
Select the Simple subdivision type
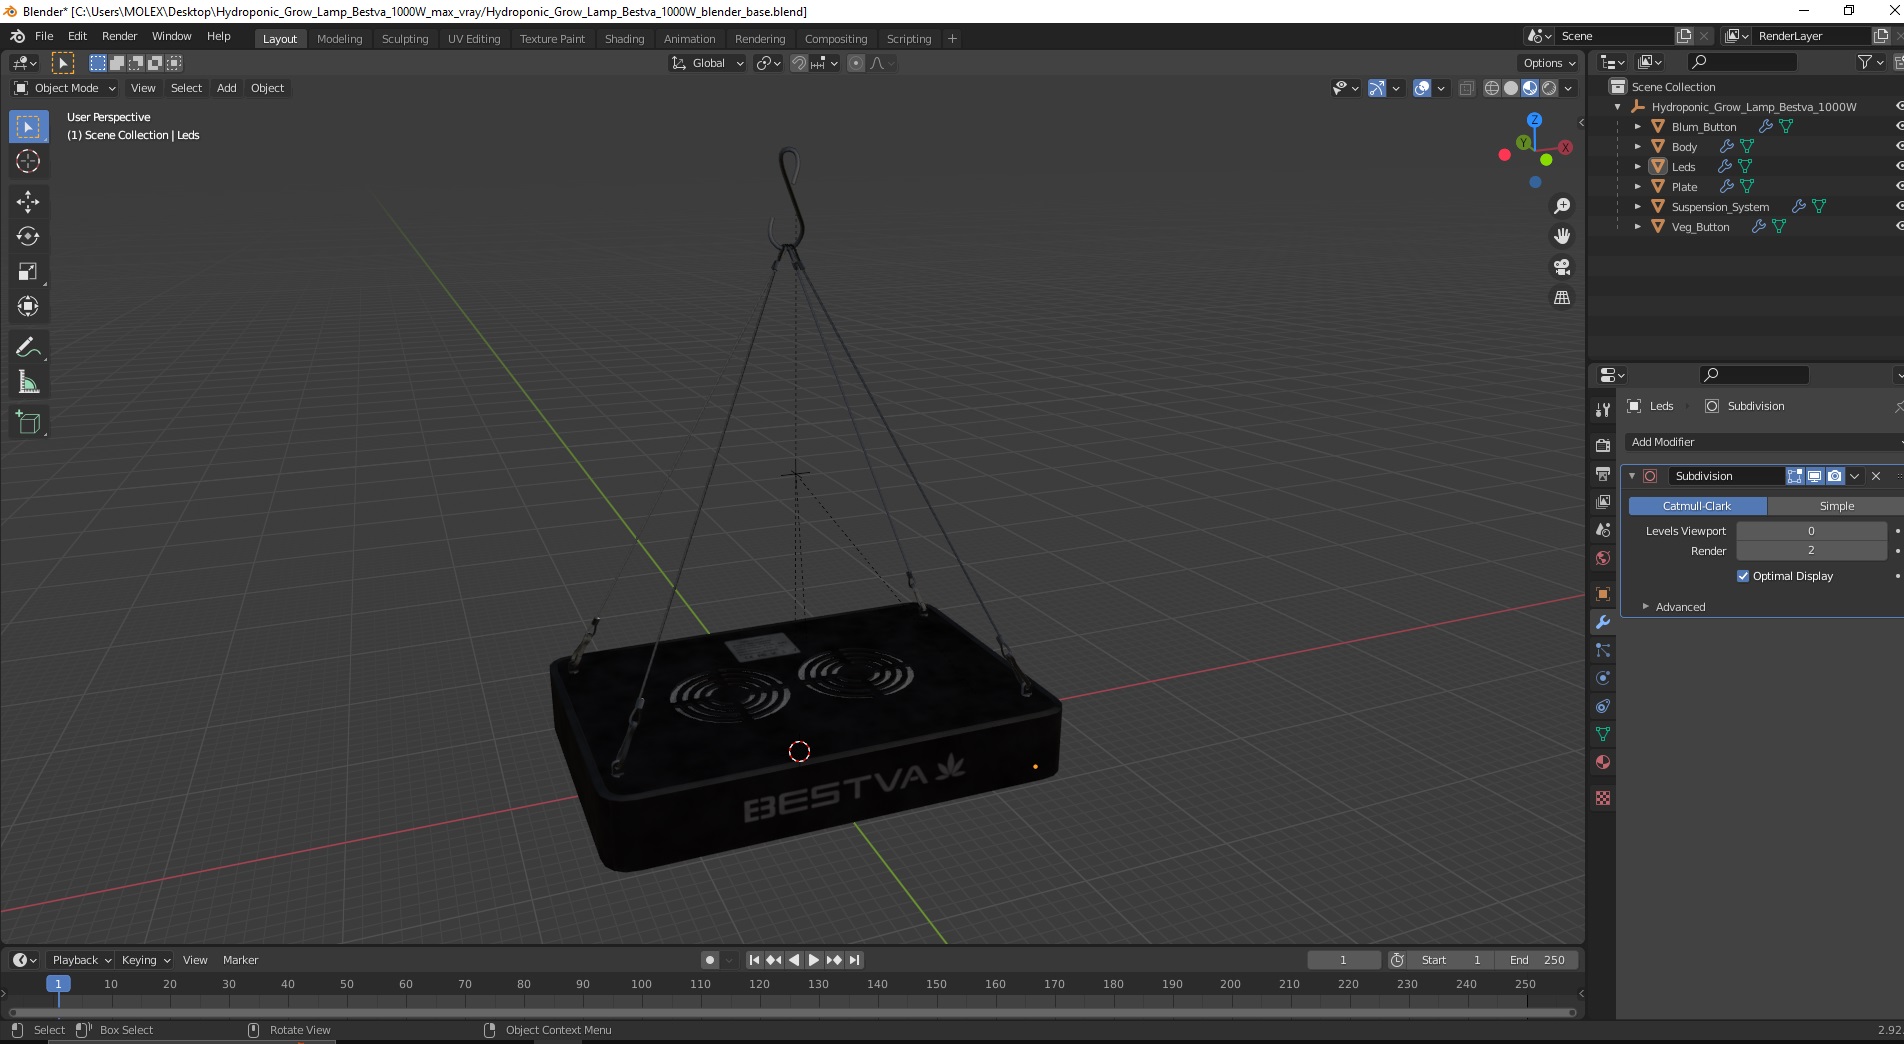[1836, 506]
